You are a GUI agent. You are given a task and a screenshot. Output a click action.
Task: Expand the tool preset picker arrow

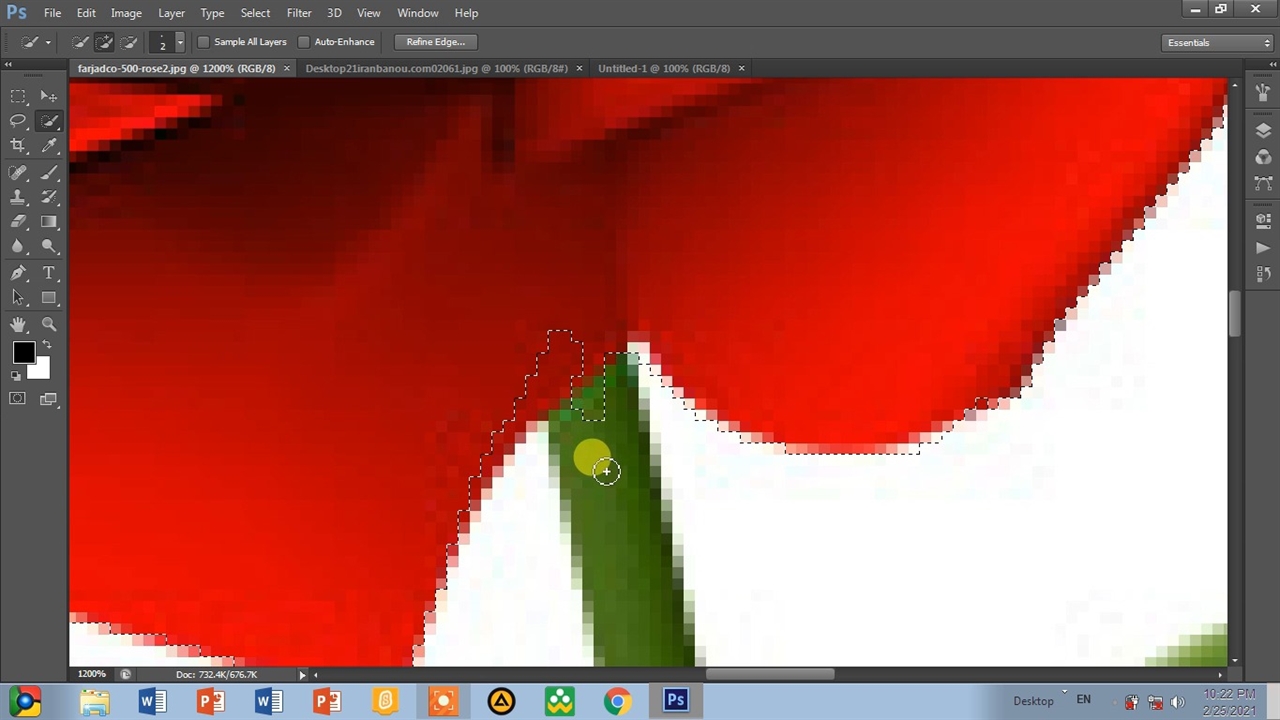[x=48, y=42]
